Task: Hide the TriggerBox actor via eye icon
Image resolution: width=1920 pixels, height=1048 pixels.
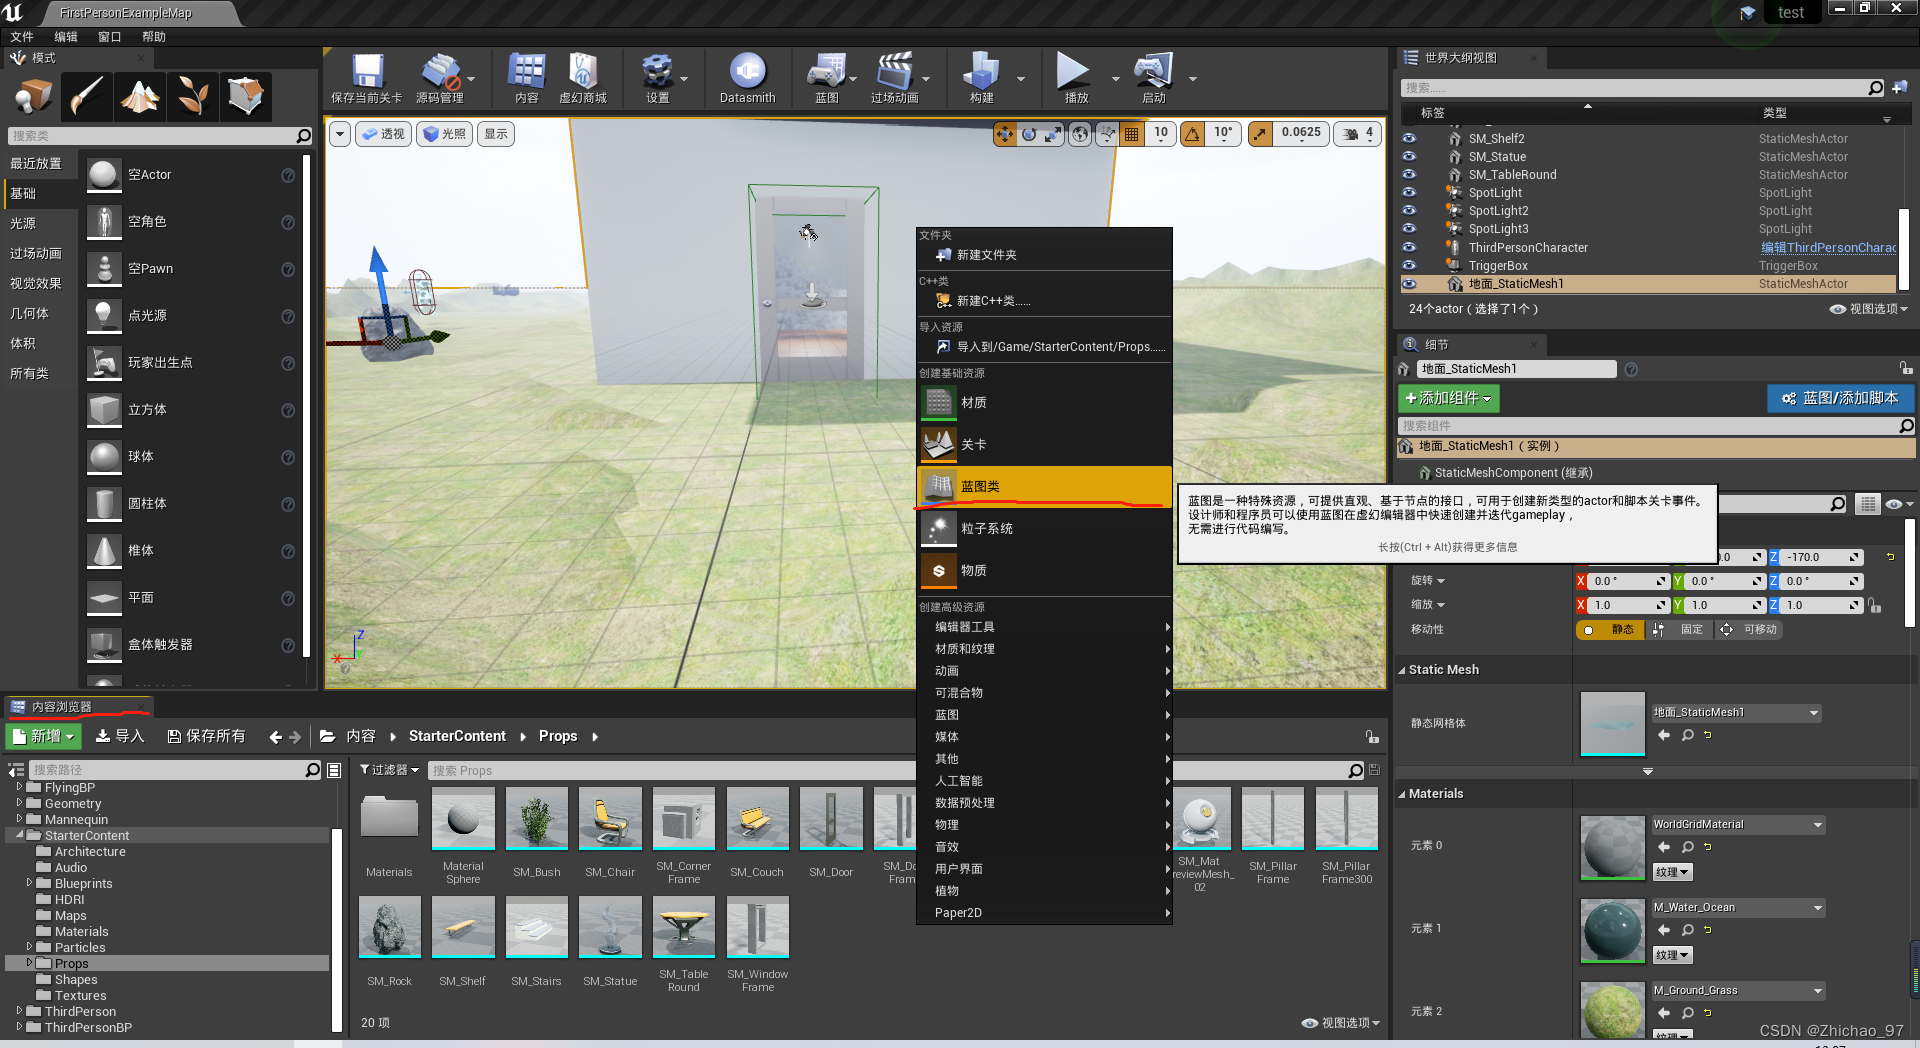Action: click(x=1409, y=266)
